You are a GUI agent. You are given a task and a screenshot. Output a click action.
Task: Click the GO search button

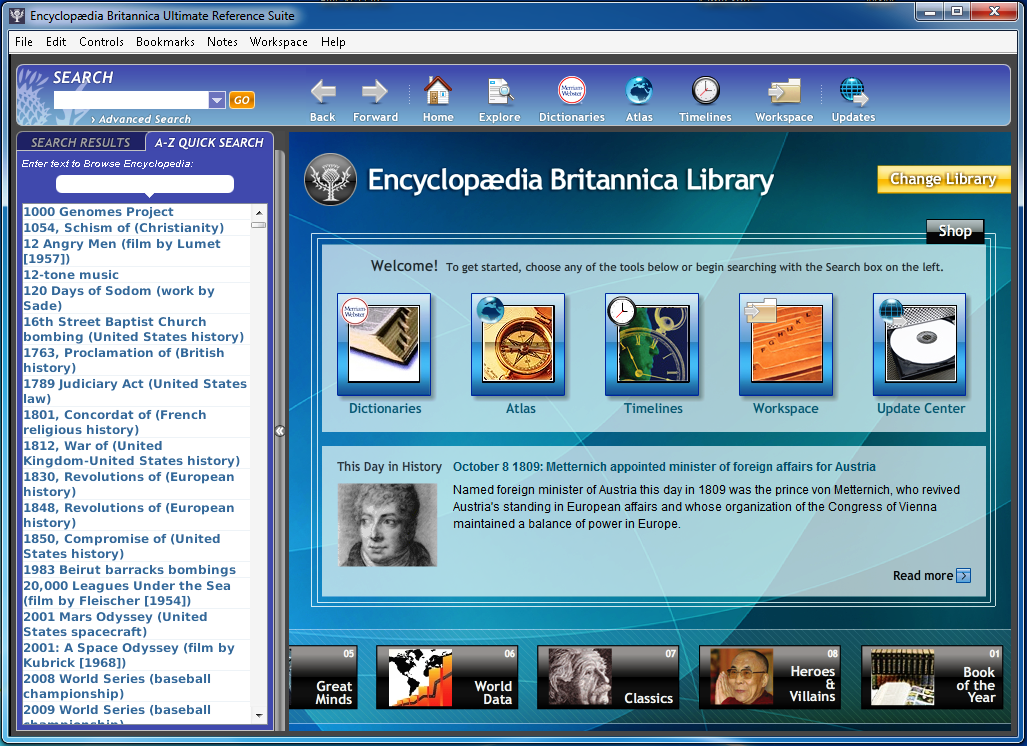(x=242, y=100)
